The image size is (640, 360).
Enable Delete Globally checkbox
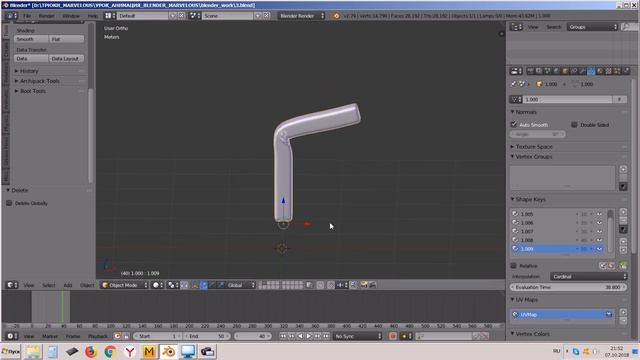[x=9, y=203]
